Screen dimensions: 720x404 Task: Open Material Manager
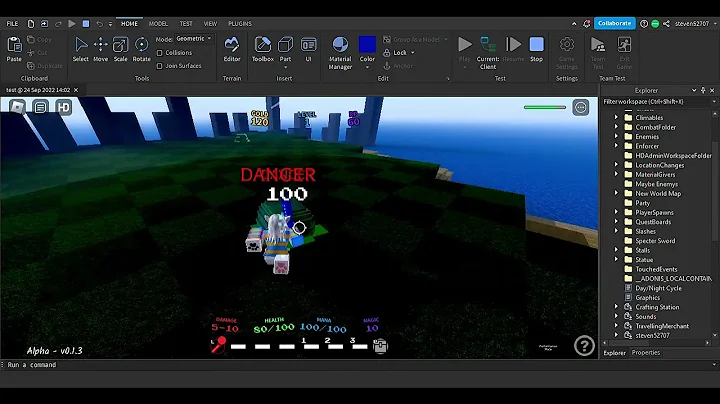[340, 53]
